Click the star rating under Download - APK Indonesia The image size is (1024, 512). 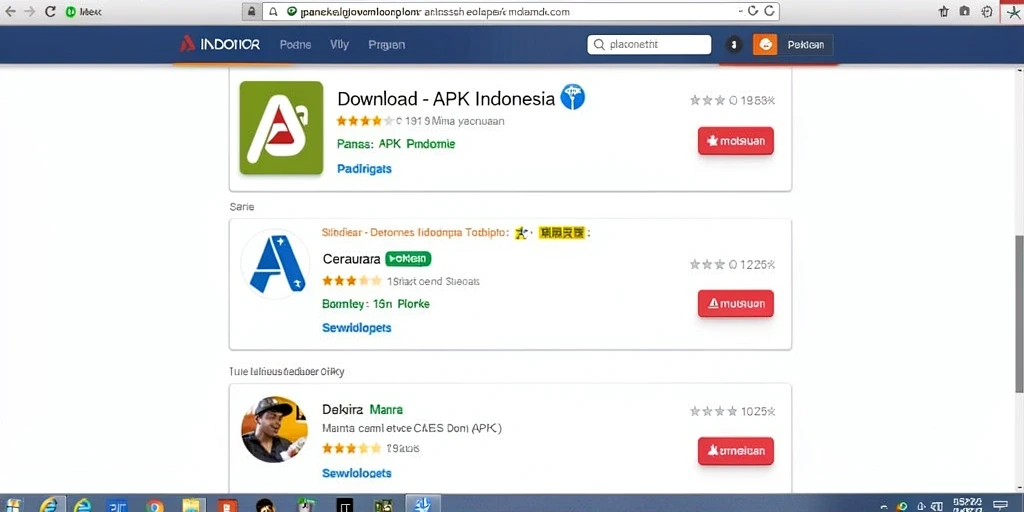365,121
